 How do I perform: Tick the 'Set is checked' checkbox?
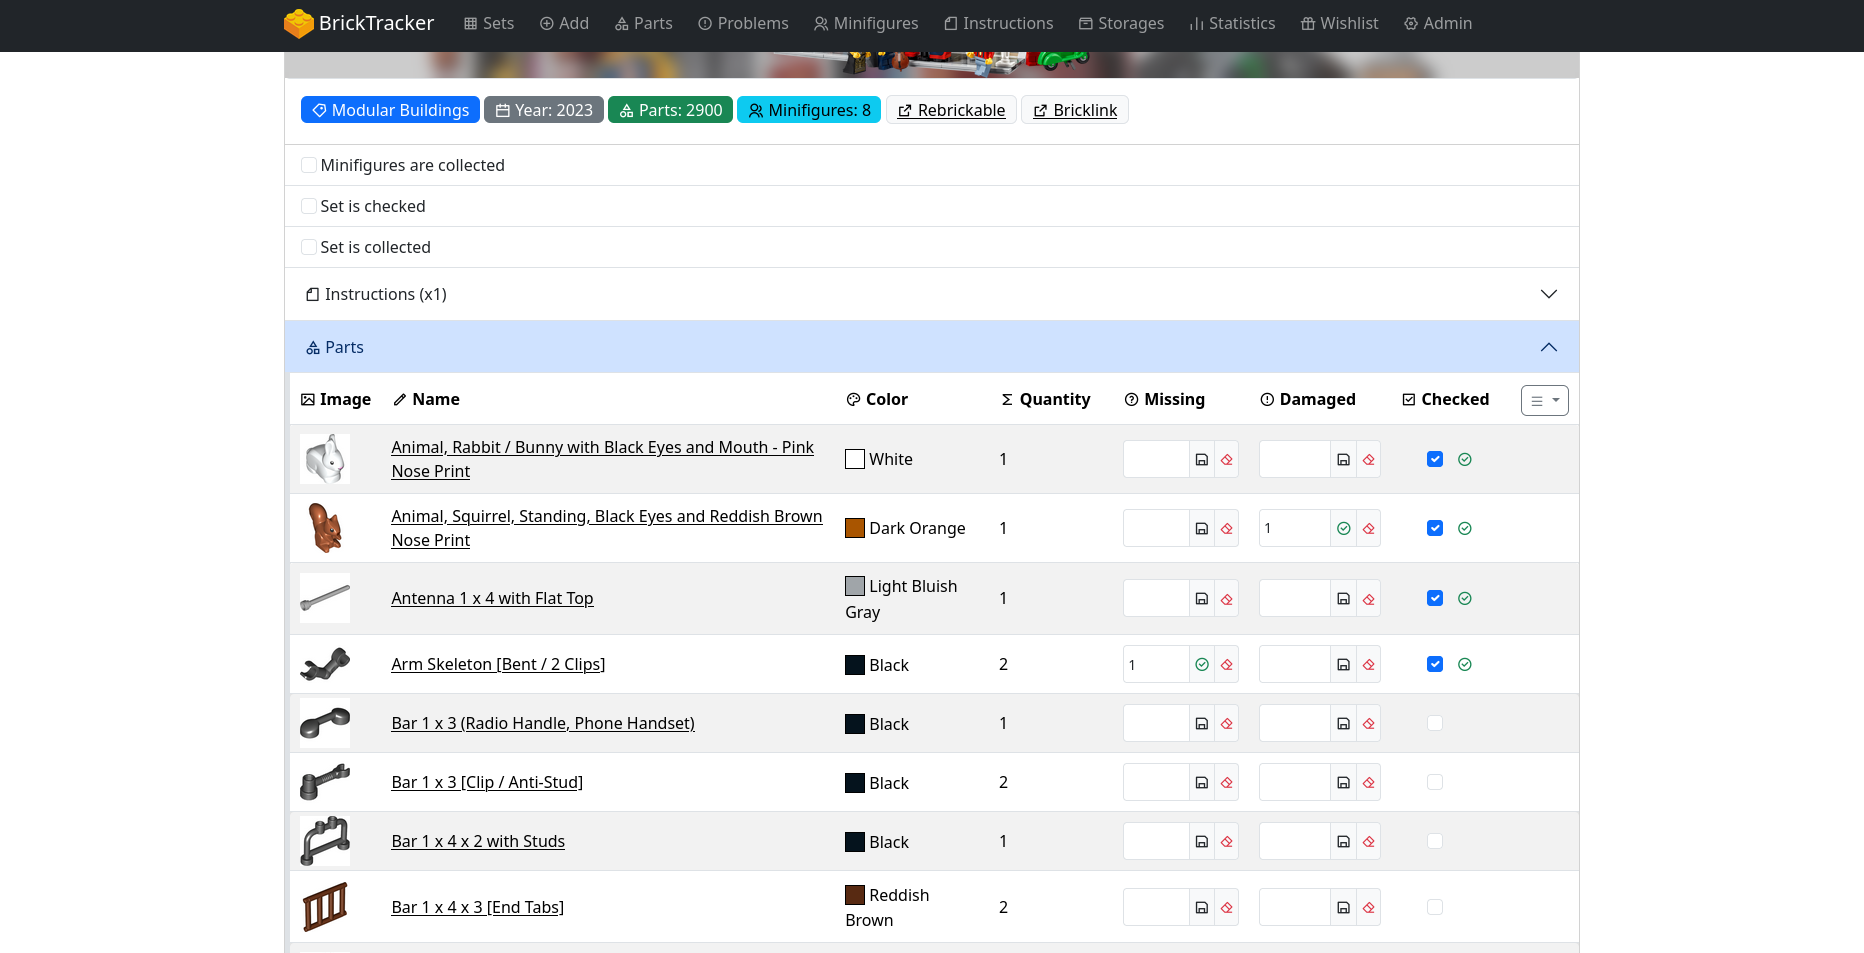pos(309,206)
